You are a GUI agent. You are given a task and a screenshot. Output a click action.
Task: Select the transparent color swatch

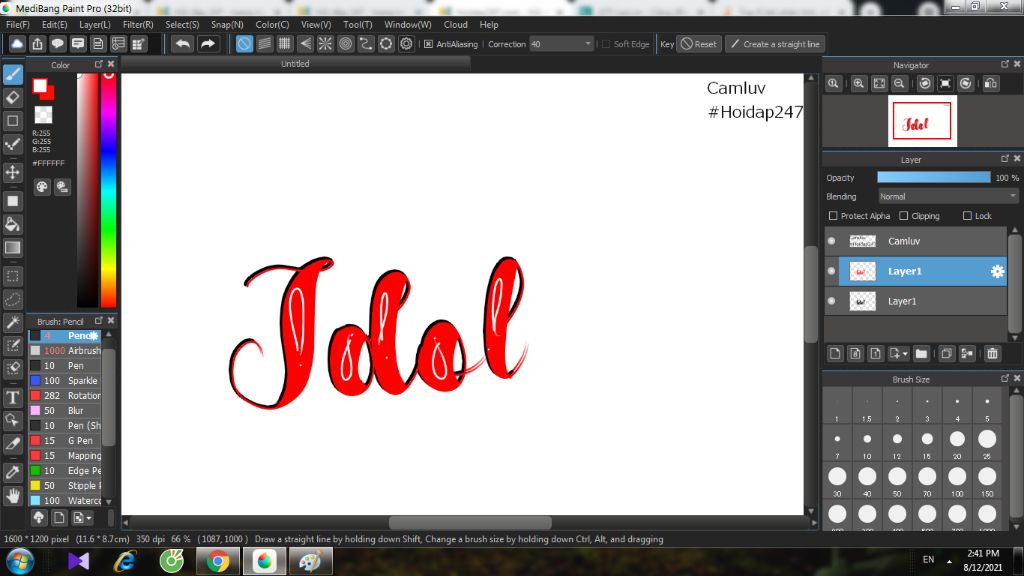(43, 115)
